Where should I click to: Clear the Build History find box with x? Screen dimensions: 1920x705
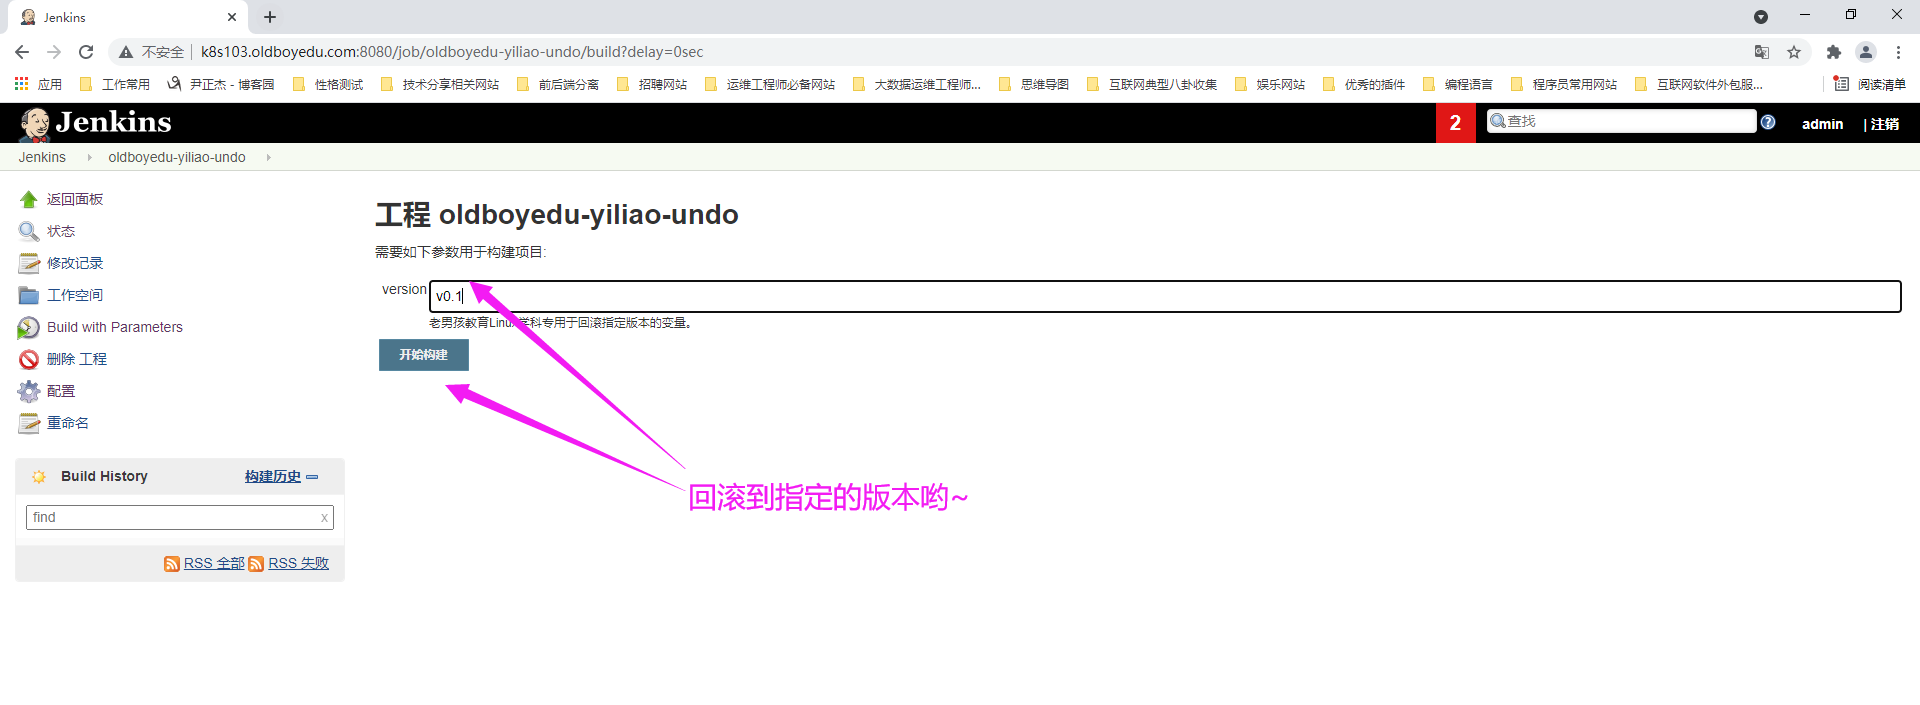[324, 518]
